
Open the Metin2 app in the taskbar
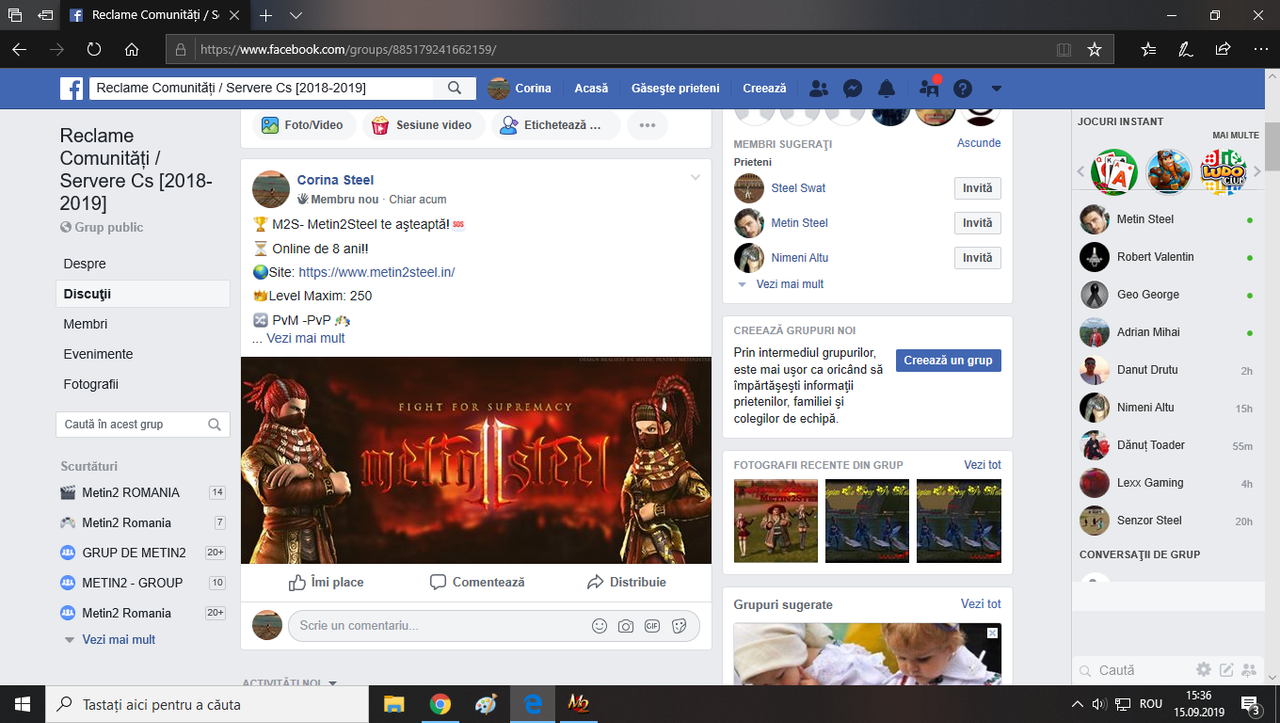coord(579,704)
